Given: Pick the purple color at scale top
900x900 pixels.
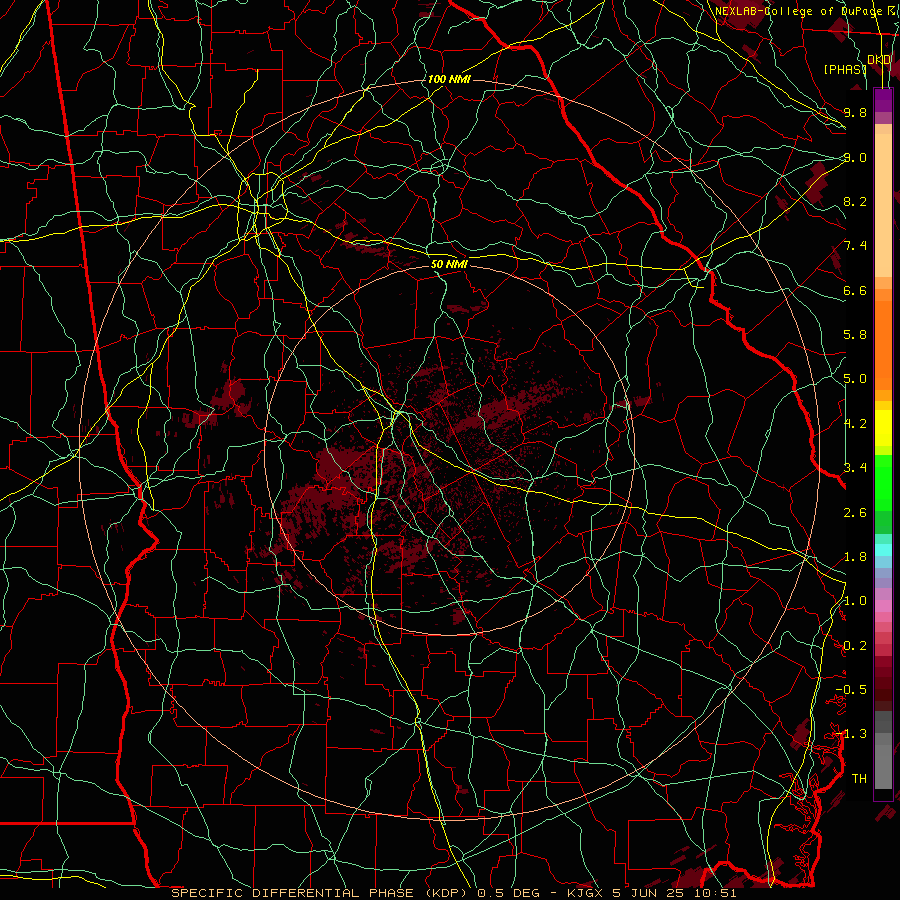Looking at the screenshot, I should [883, 100].
